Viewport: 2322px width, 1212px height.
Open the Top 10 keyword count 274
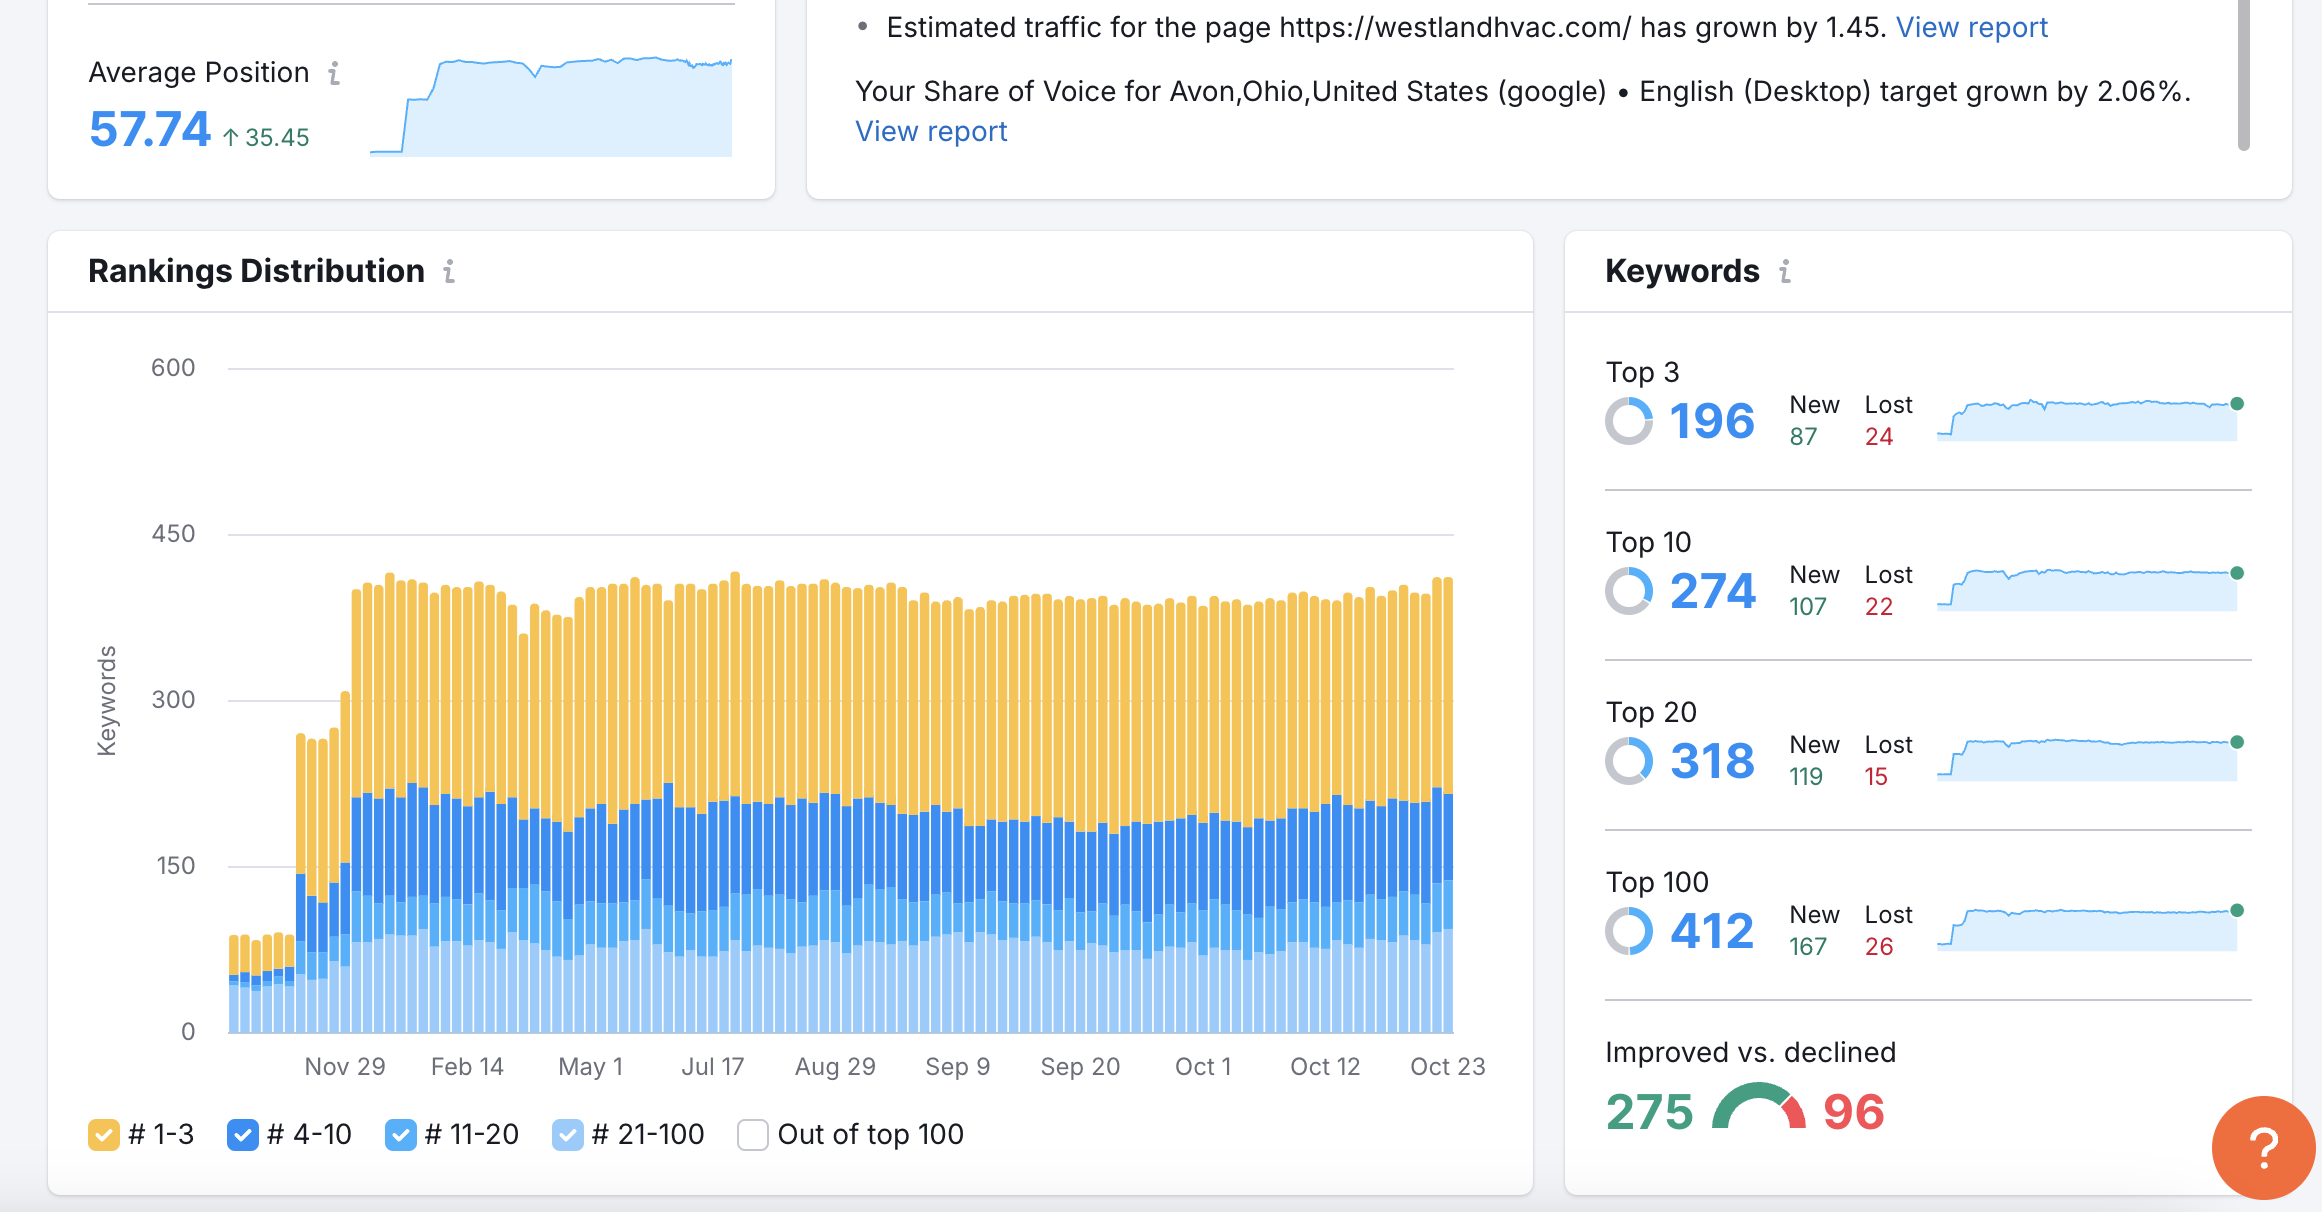click(1713, 591)
